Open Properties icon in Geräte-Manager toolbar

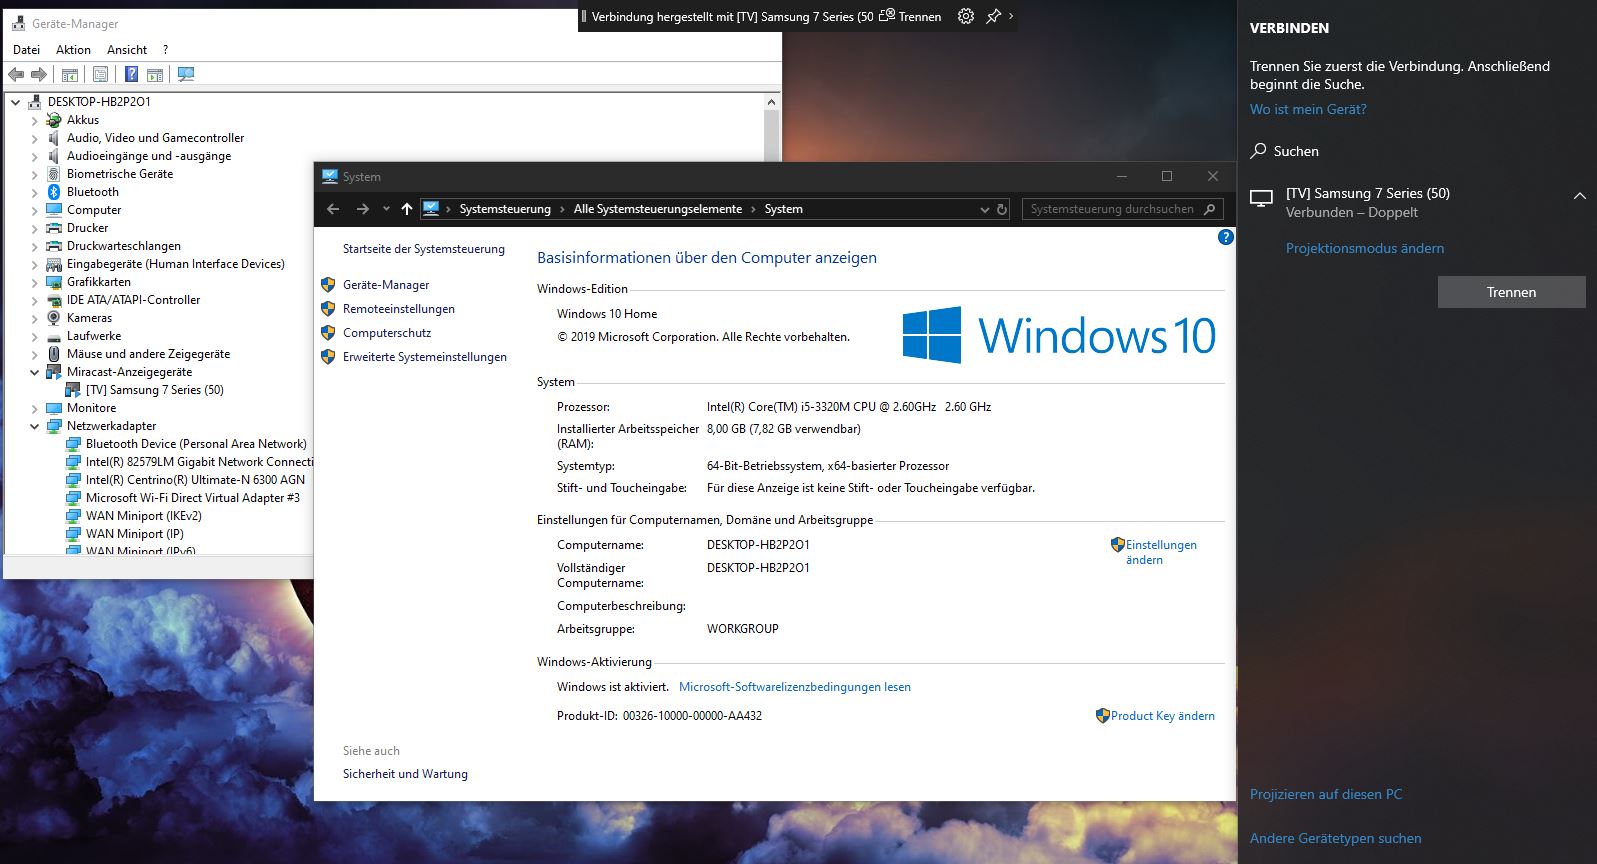pos(100,75)
